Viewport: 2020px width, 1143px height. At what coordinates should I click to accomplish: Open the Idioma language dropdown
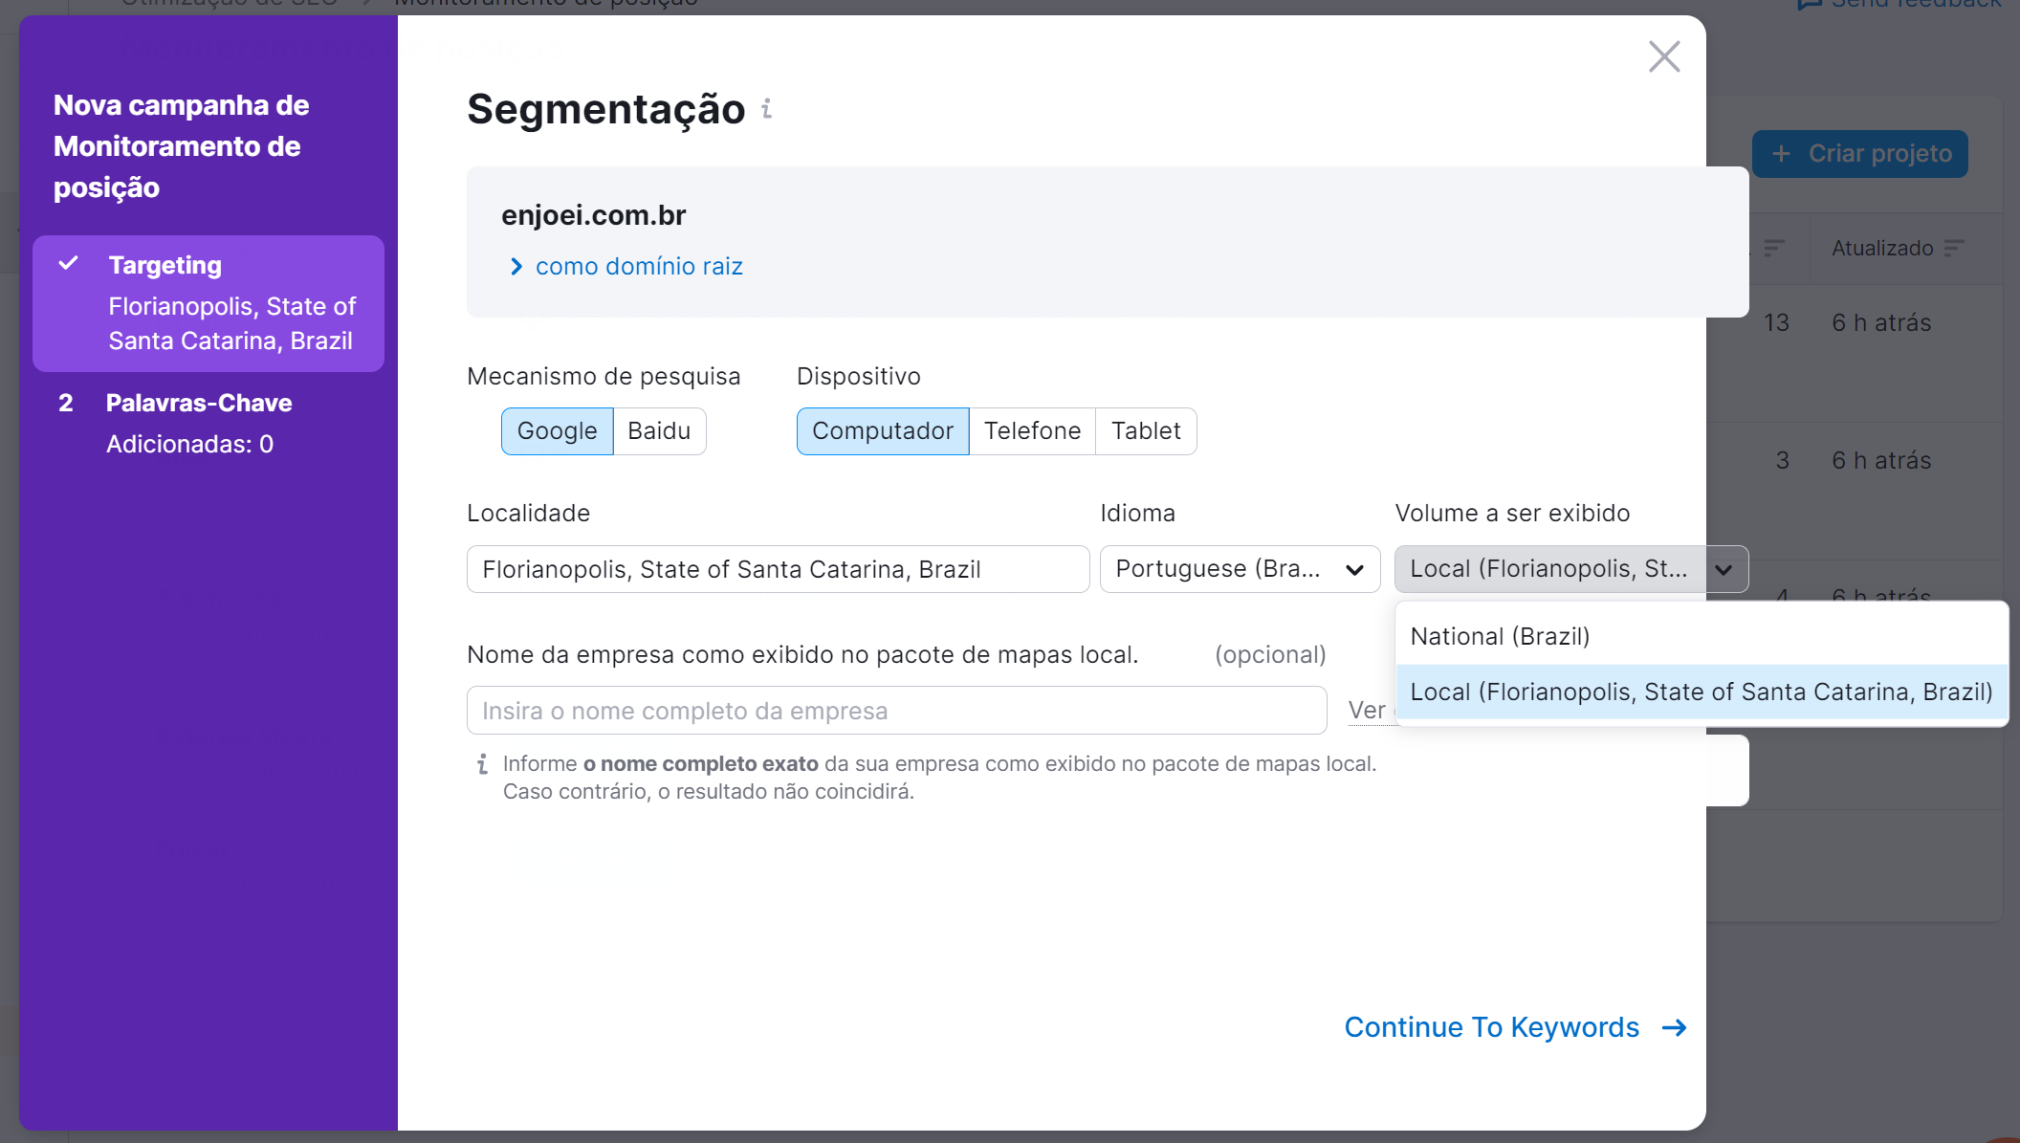coord(1236,569)
